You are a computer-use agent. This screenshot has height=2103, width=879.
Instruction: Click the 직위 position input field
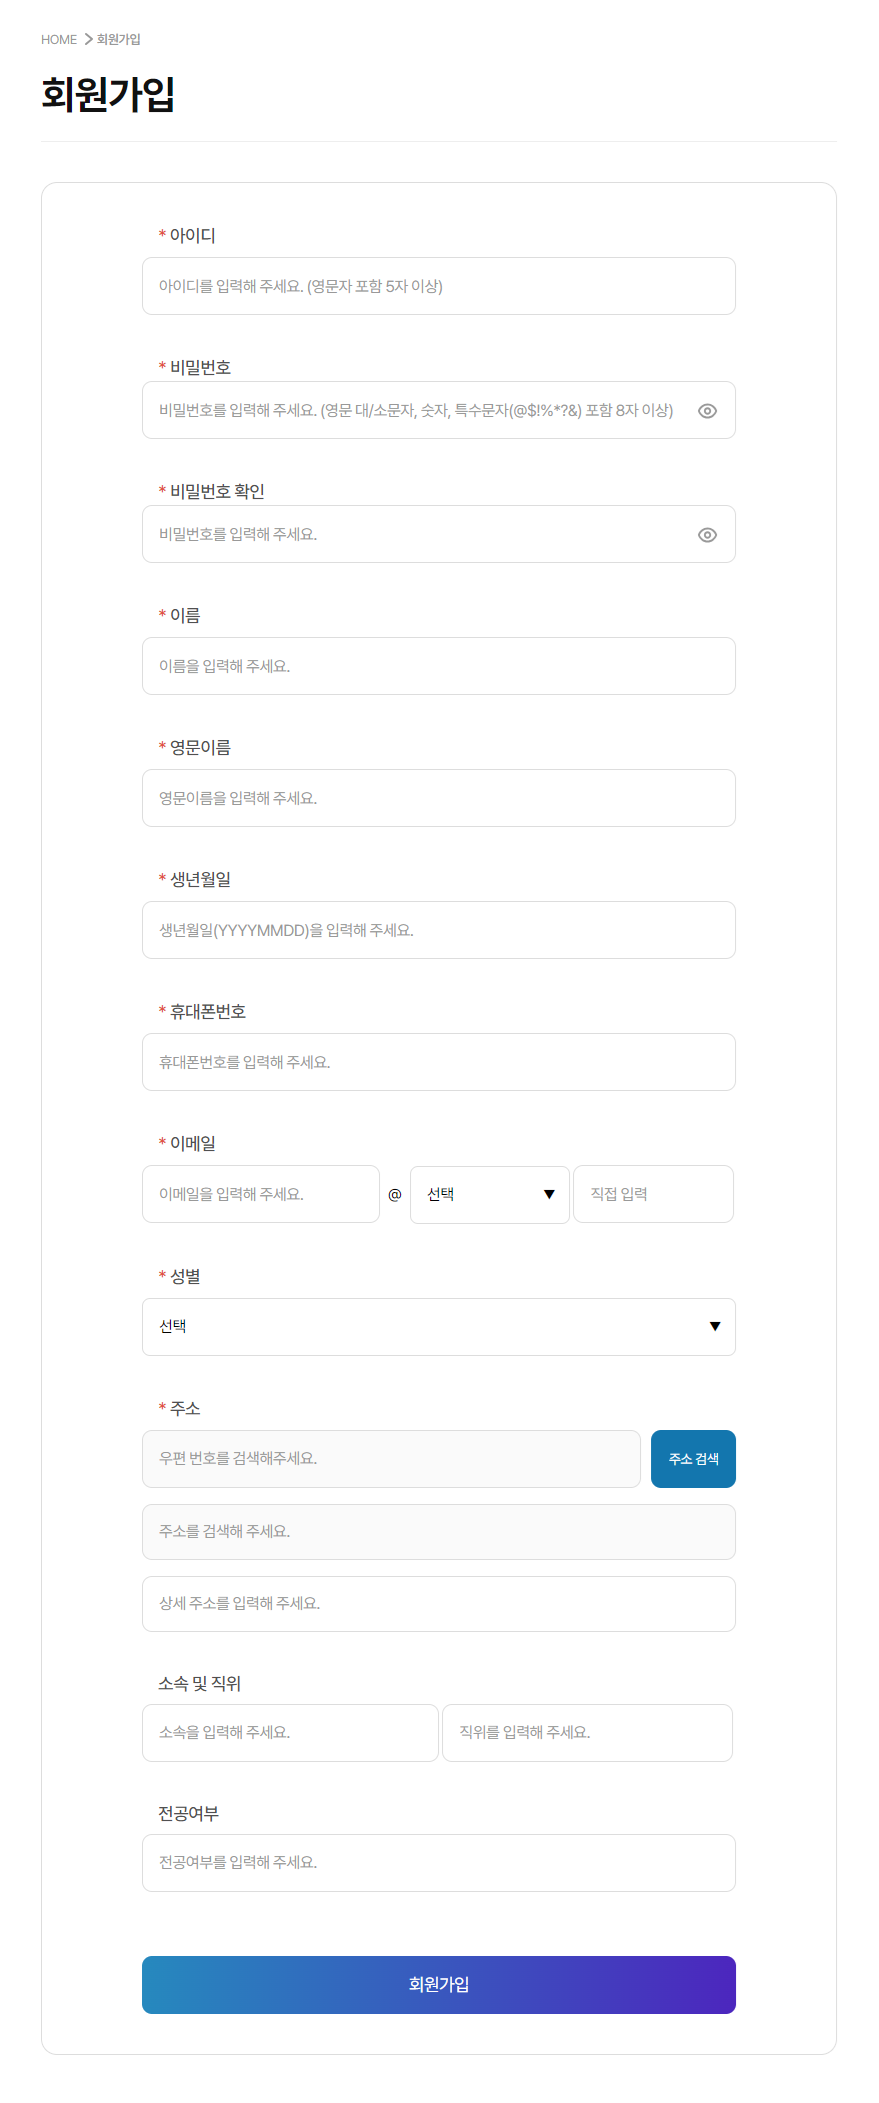pos(587,1733)
